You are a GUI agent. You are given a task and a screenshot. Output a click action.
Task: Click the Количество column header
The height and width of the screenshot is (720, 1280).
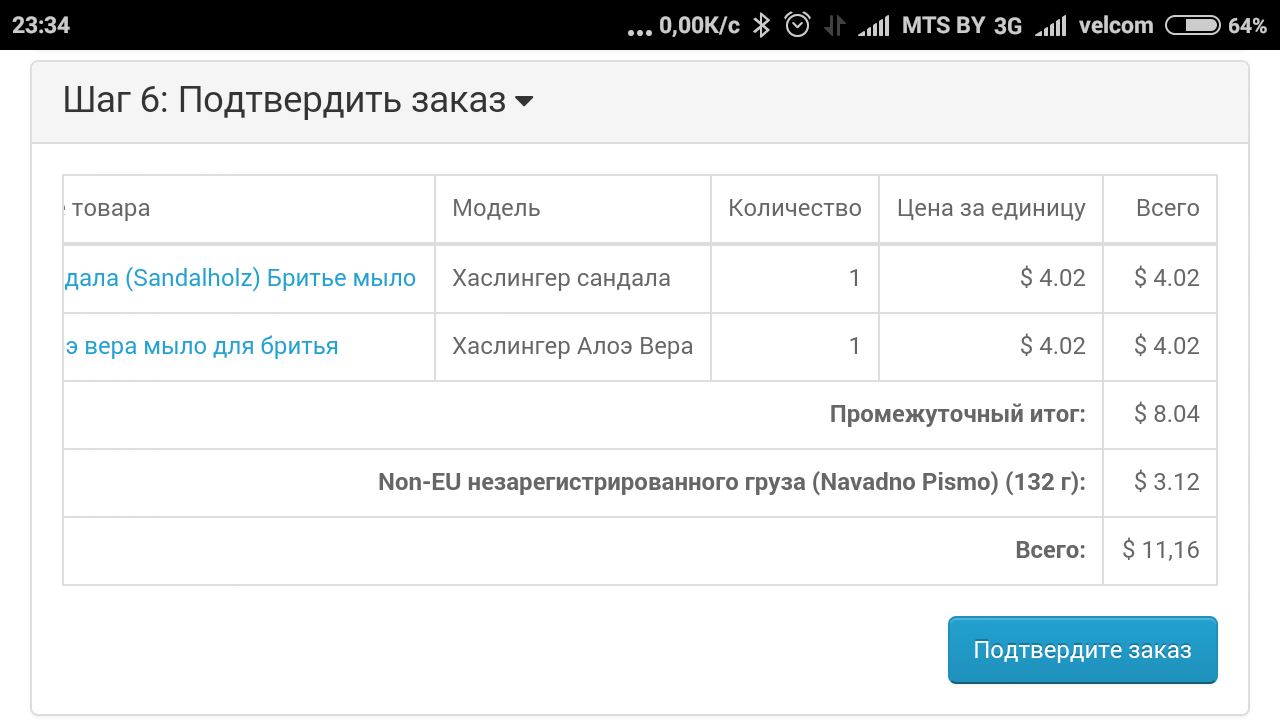(794, 208)
